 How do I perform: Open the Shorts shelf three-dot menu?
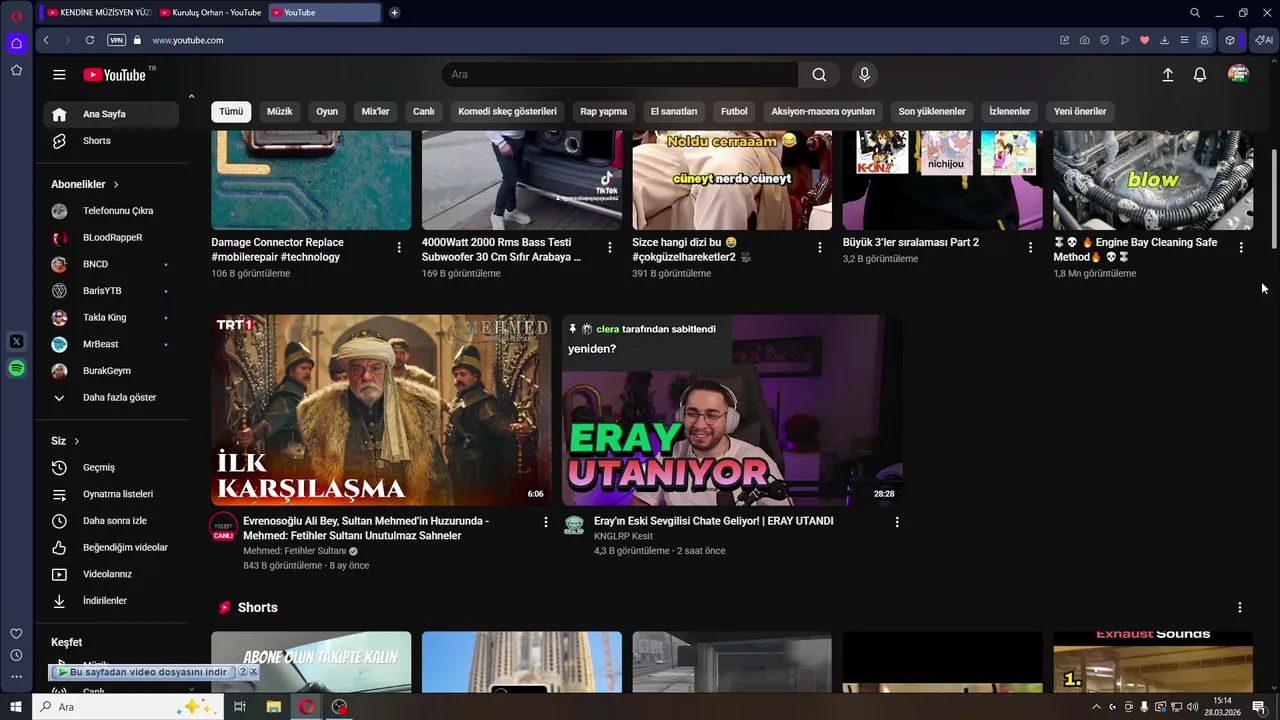click(1240, 608)
